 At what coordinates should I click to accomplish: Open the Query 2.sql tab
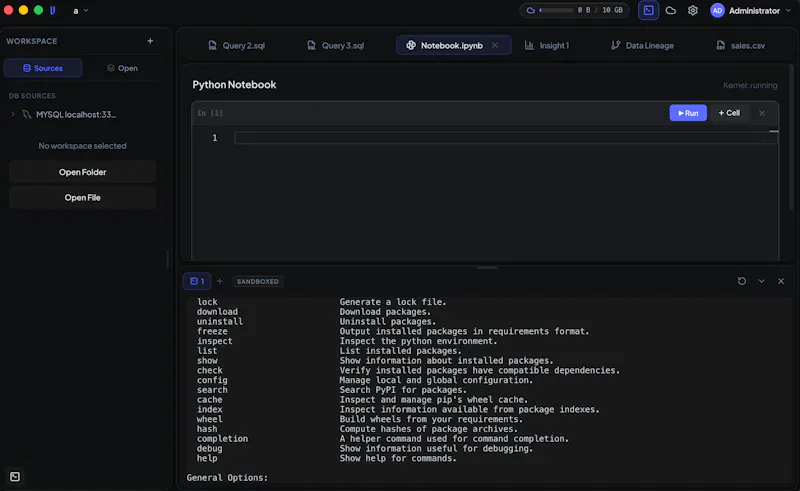pyautogui.click(x=236, y=45)
